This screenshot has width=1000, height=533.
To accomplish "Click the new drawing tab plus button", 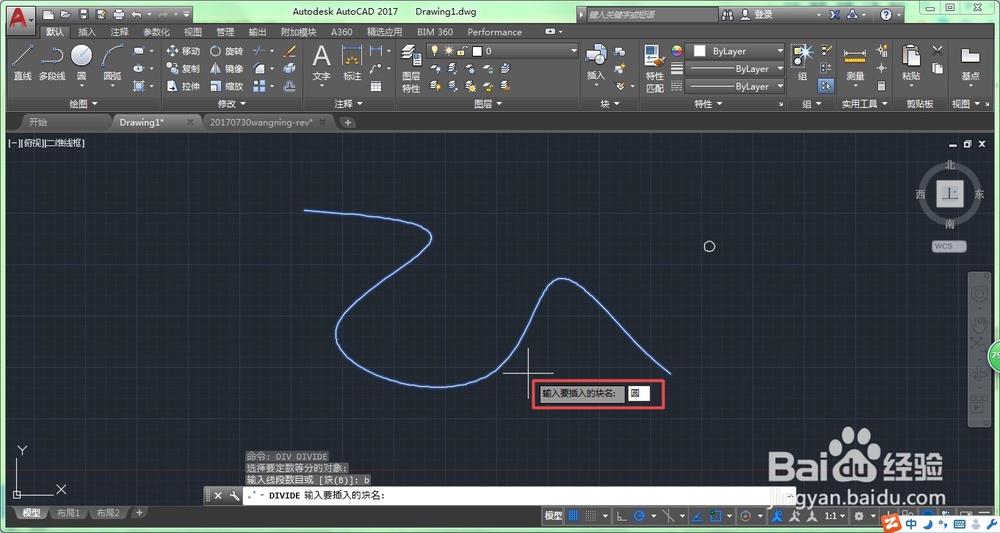I will (348, 122).
